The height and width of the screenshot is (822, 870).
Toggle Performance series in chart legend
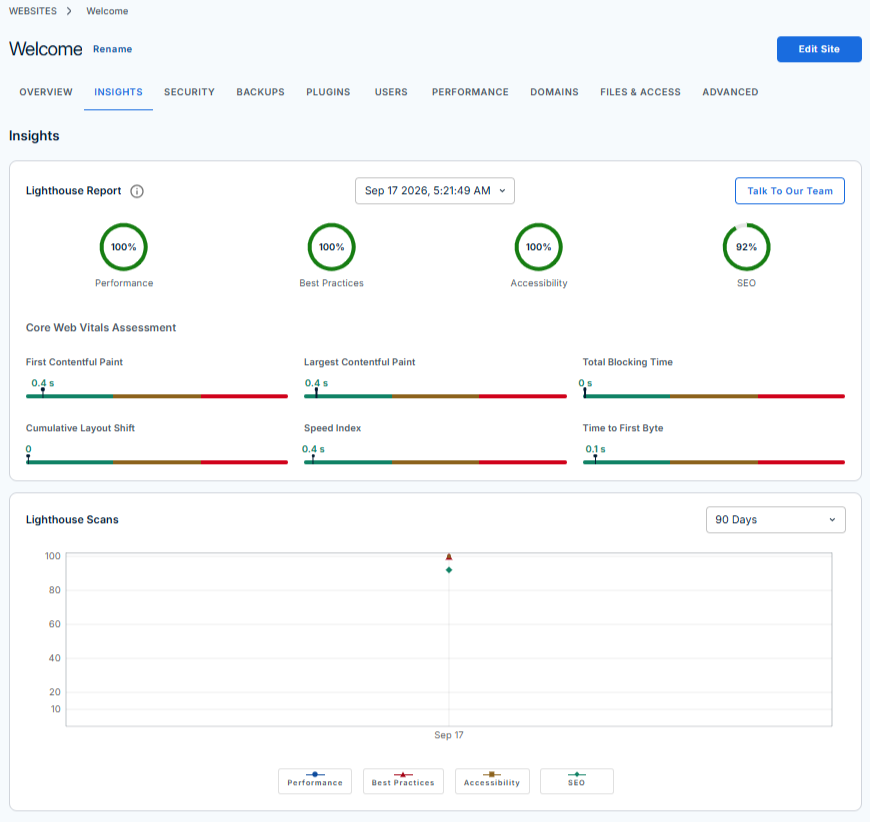click(315, 781)
